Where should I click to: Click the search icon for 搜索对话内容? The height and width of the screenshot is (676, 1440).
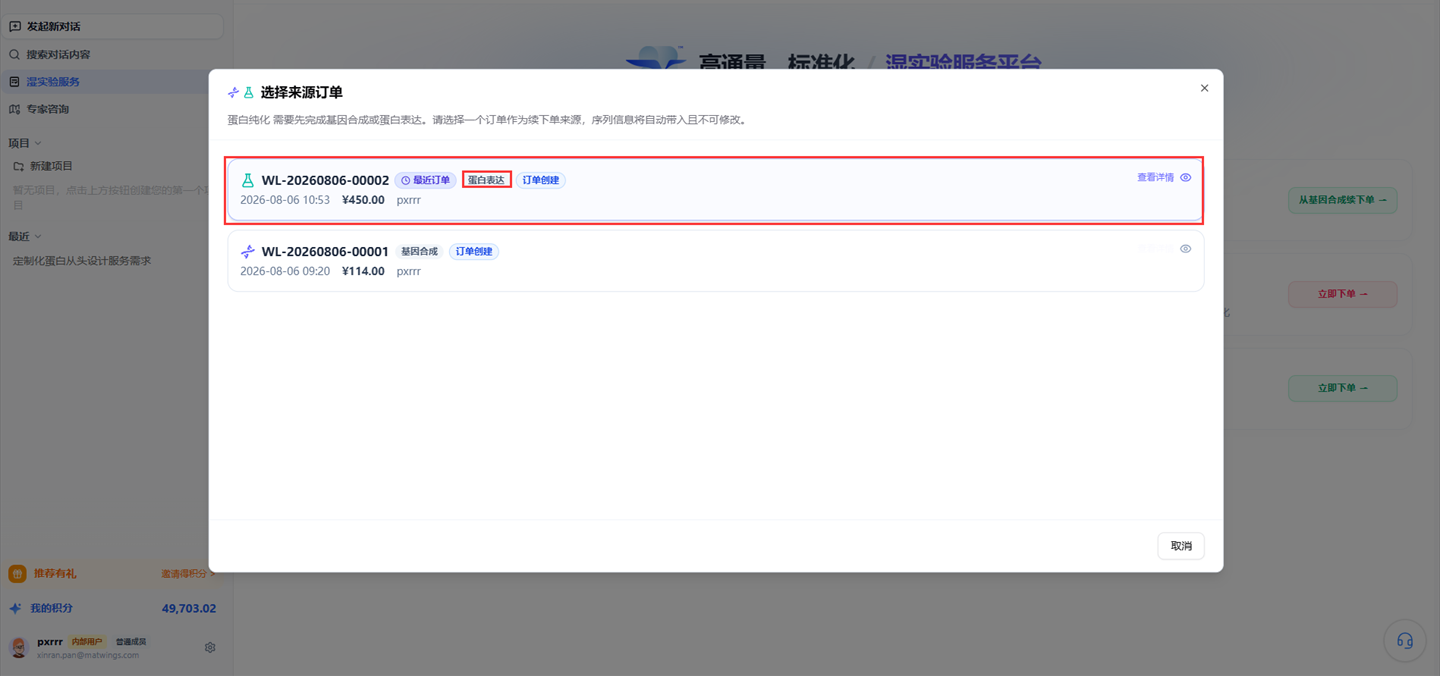tap(15, 54)
